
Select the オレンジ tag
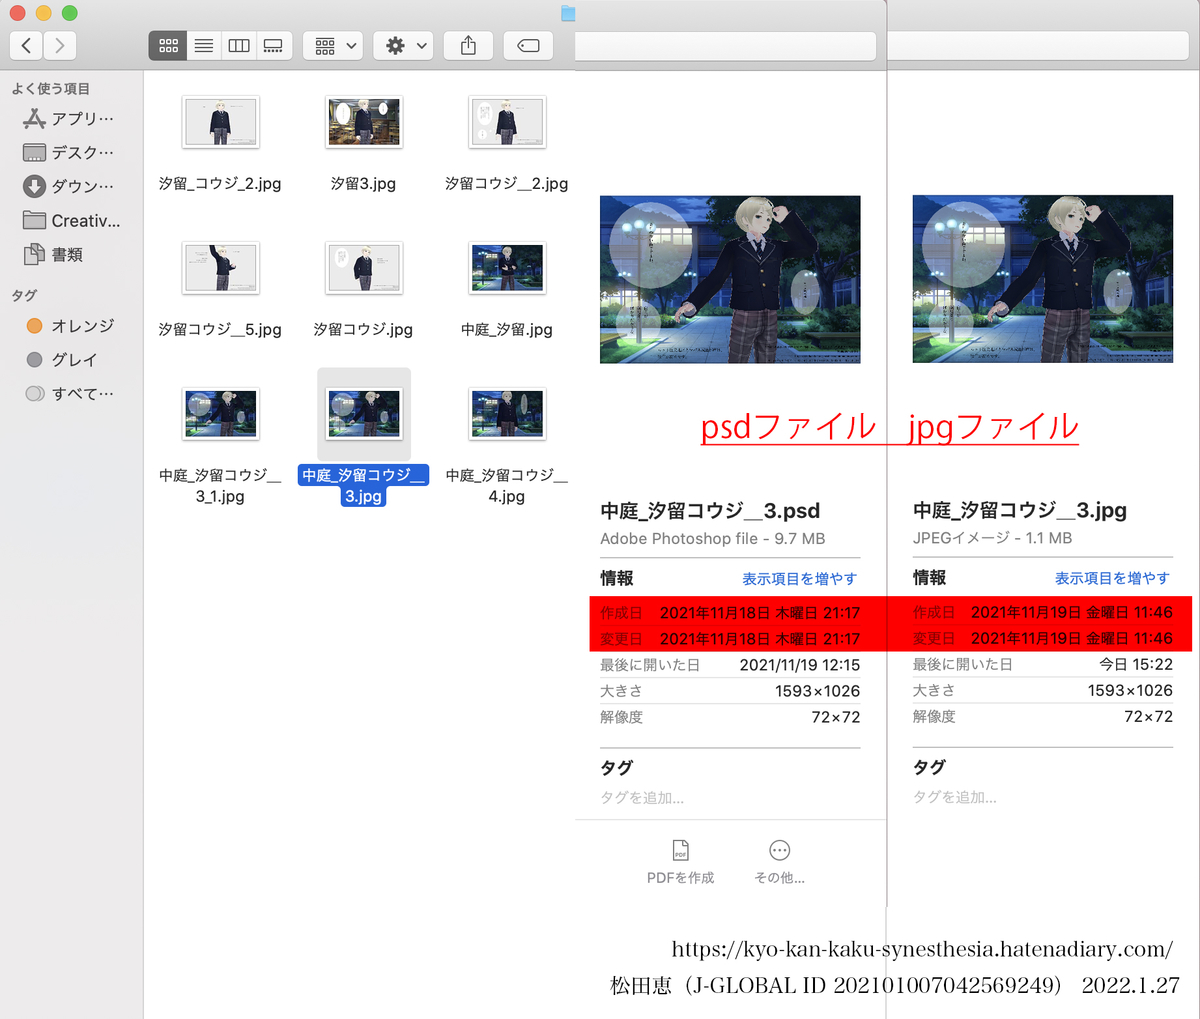tap(70, 325)
